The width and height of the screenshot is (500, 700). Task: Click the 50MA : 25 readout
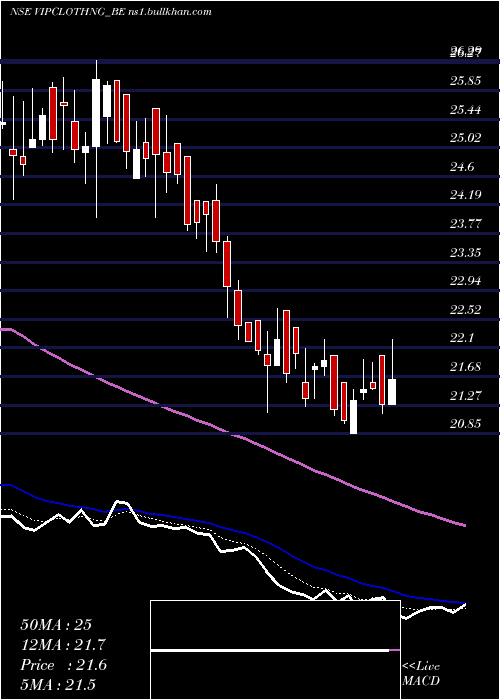pyautogui.click(x=56, y=625)
